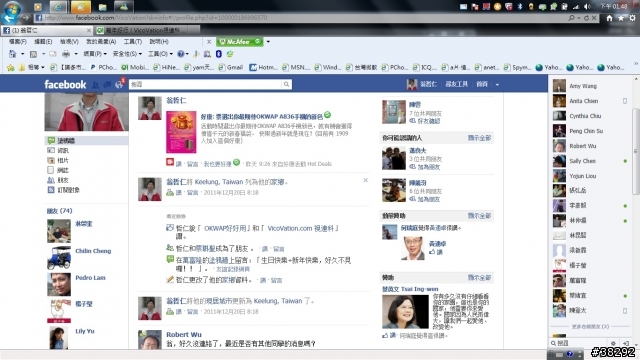Open chat sidebar settings gear
640x360 pixels.
613,343
